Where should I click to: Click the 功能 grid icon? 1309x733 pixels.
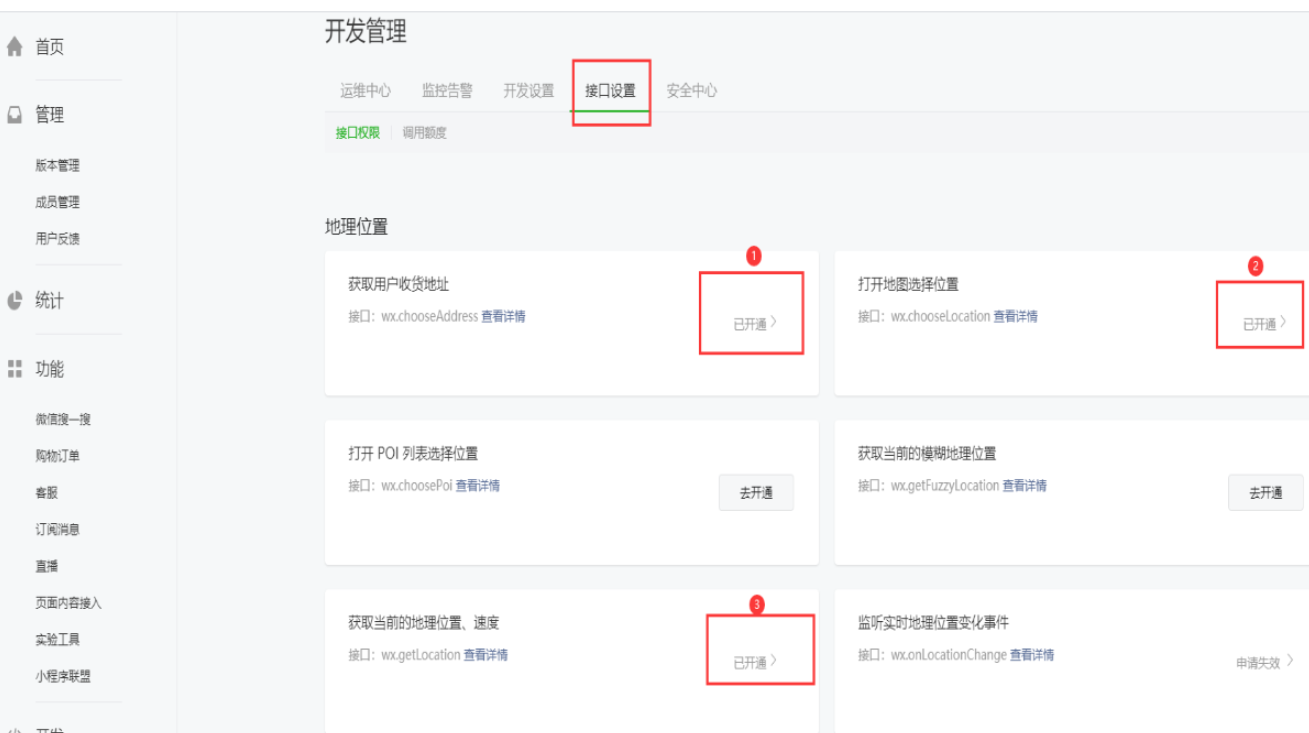pyautogui.click(x=14, y=369)
